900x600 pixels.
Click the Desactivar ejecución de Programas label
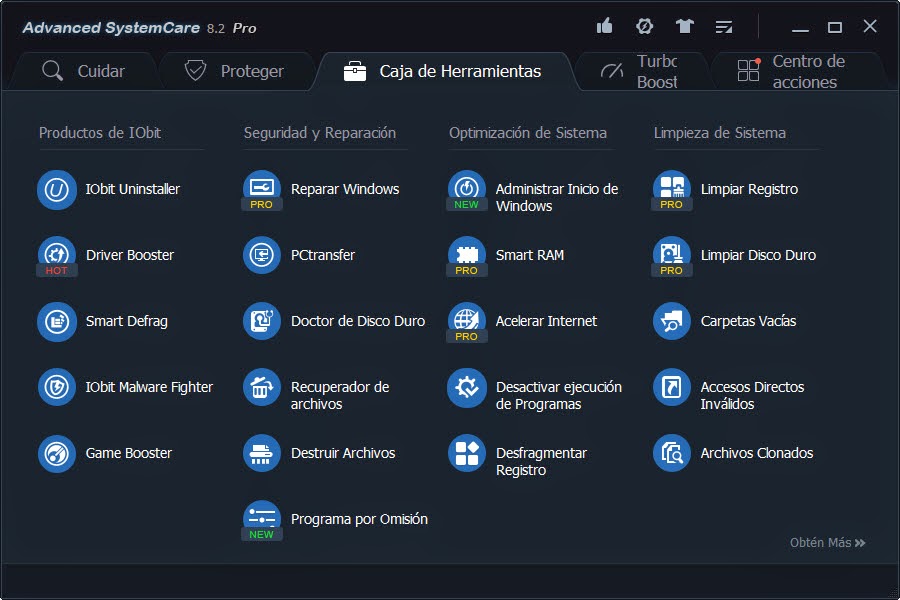558,396
